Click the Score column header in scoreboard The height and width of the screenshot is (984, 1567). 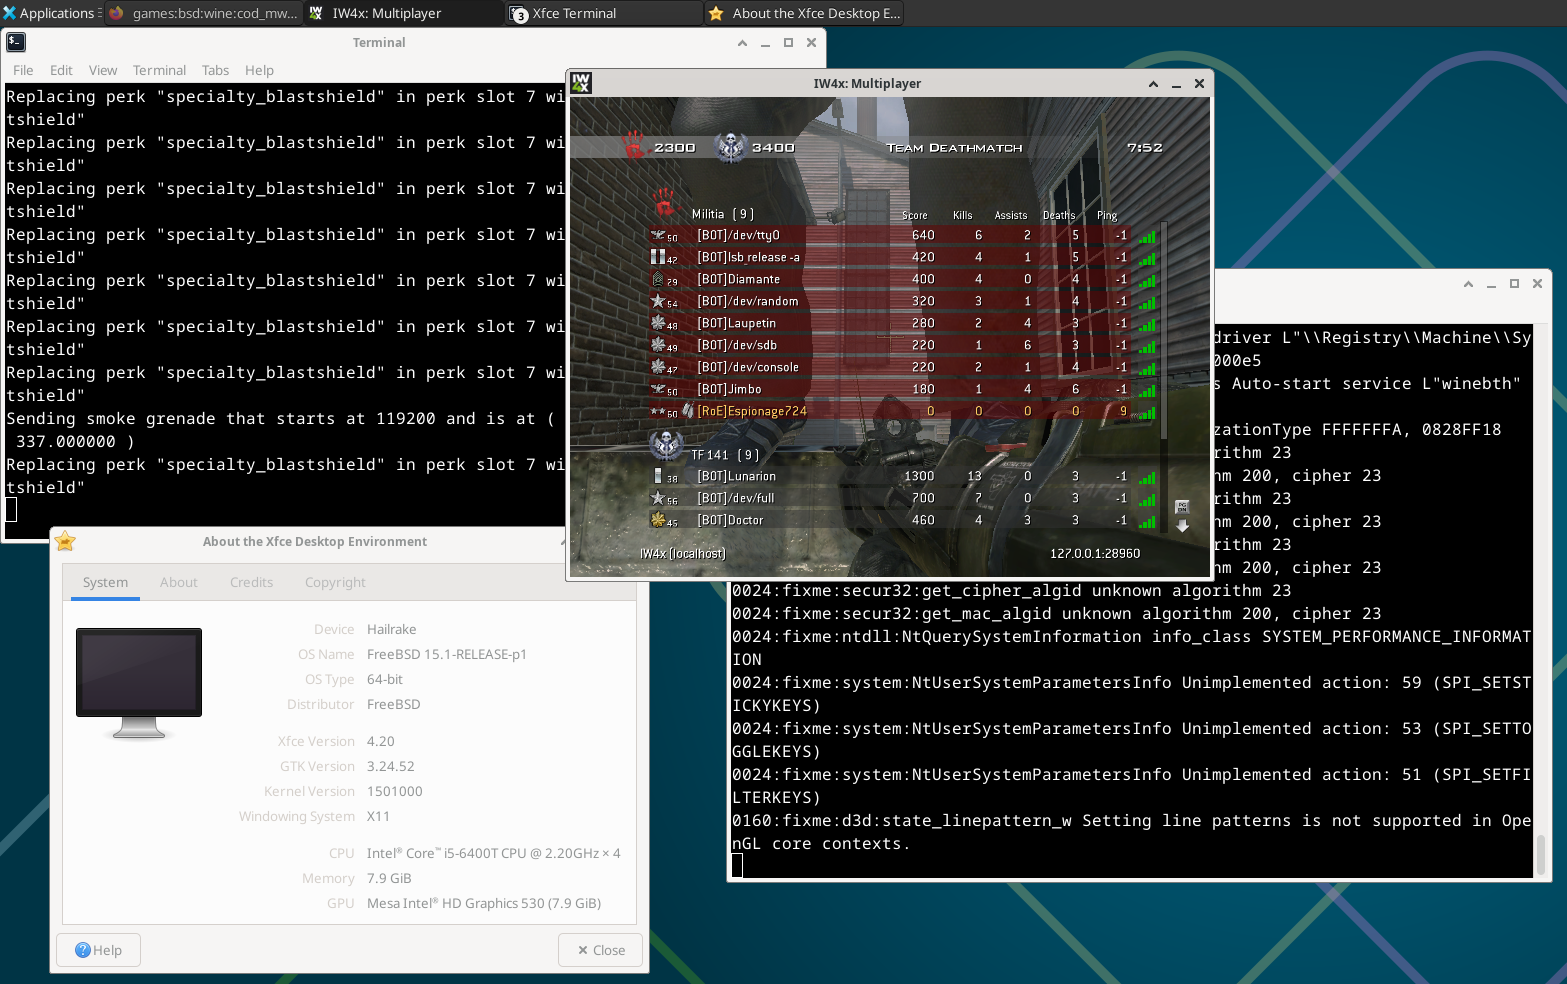click(914, 215)
